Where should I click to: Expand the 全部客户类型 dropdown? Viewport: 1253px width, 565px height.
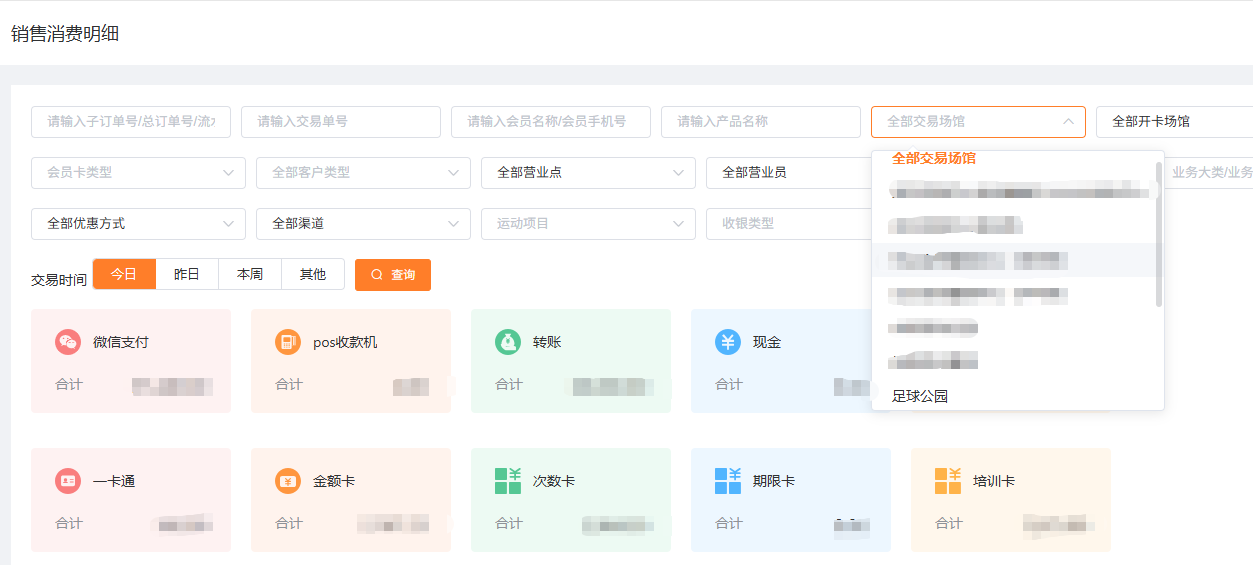[363, 173]
